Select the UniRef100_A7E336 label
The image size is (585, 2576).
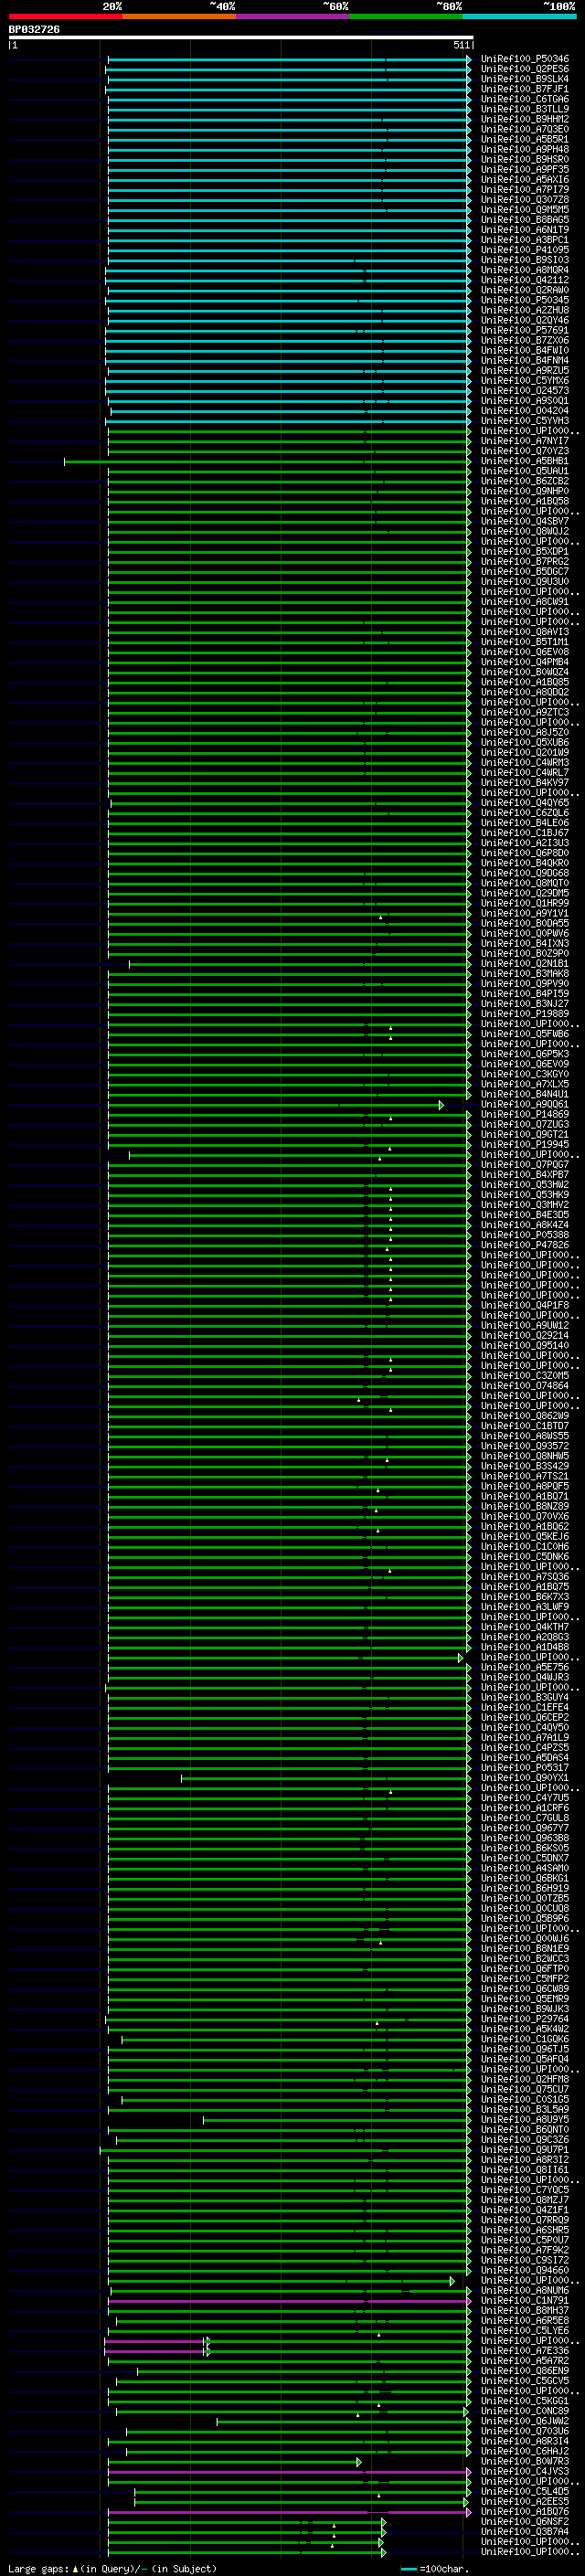pyautogui.click(x=525, y=2351)
